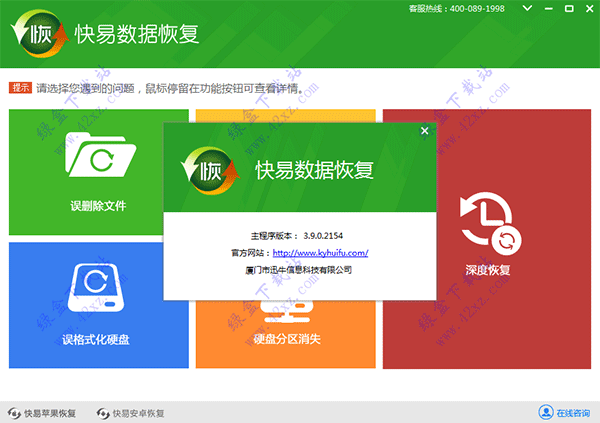
Task: Close the main application window
Action: [x=590, y=8]
